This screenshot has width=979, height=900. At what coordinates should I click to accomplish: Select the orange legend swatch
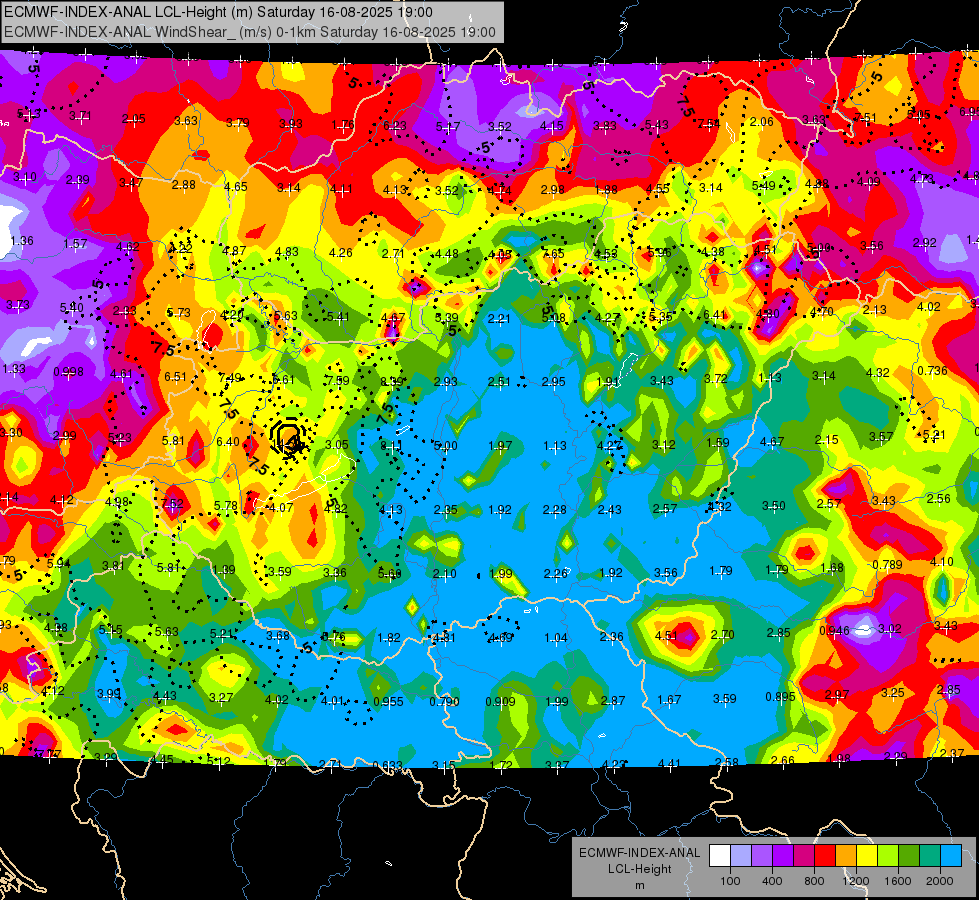point(846,856)
